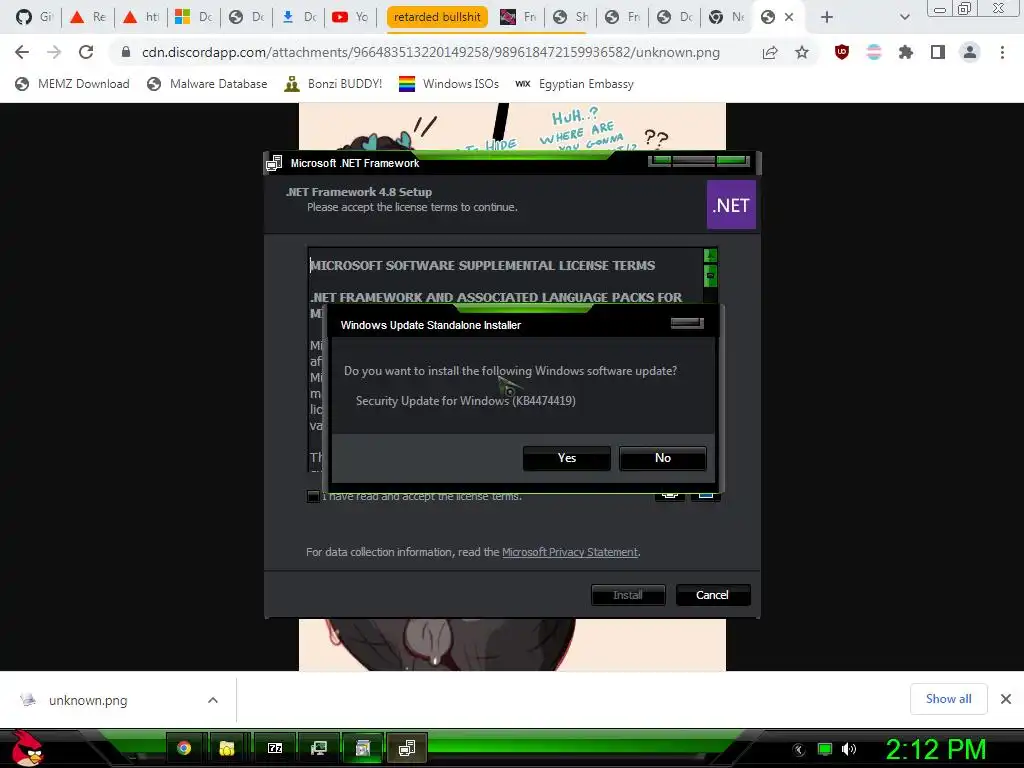Switch to the 'Ne' Chrome-icon tab
Image resolution: width=1024 pixels, height=768 pixels.
point(727,18)
